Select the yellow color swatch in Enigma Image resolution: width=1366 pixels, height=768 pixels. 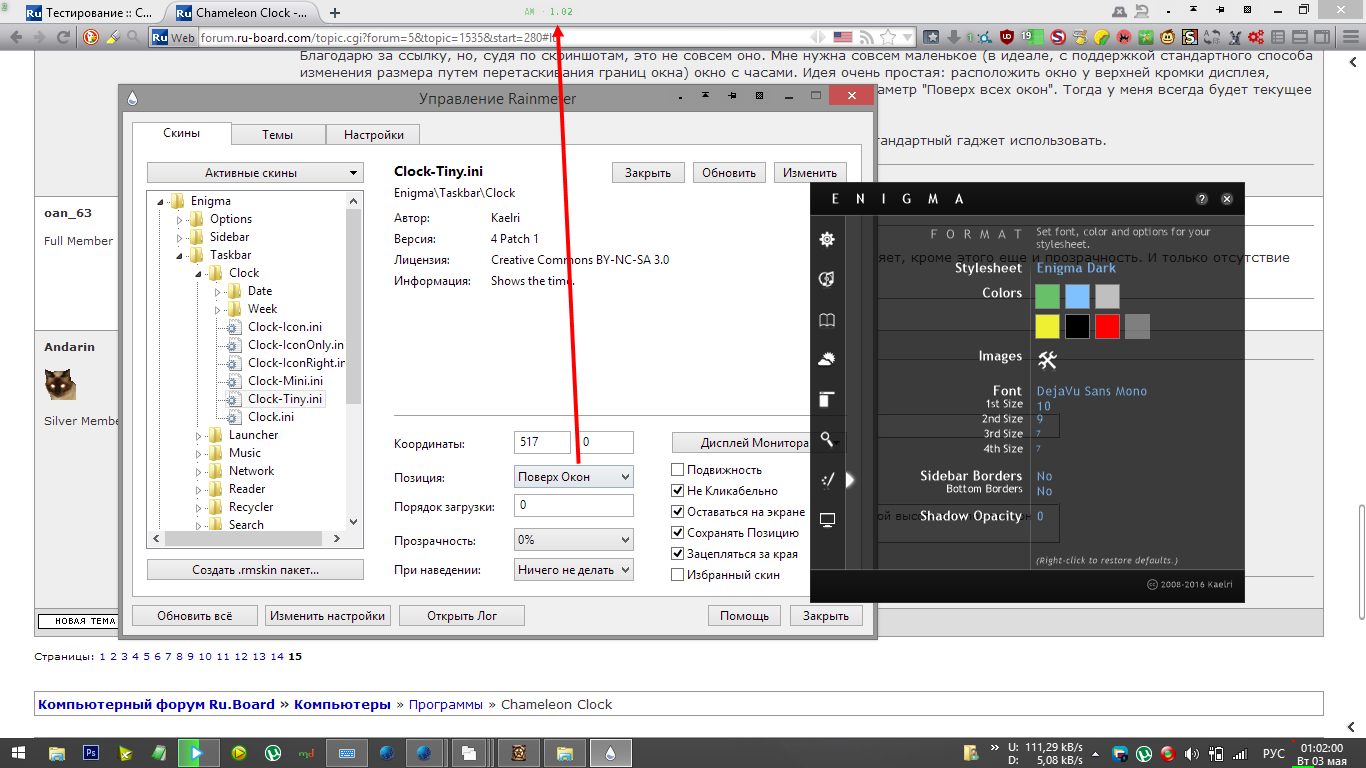click(x=1047, y=326)
